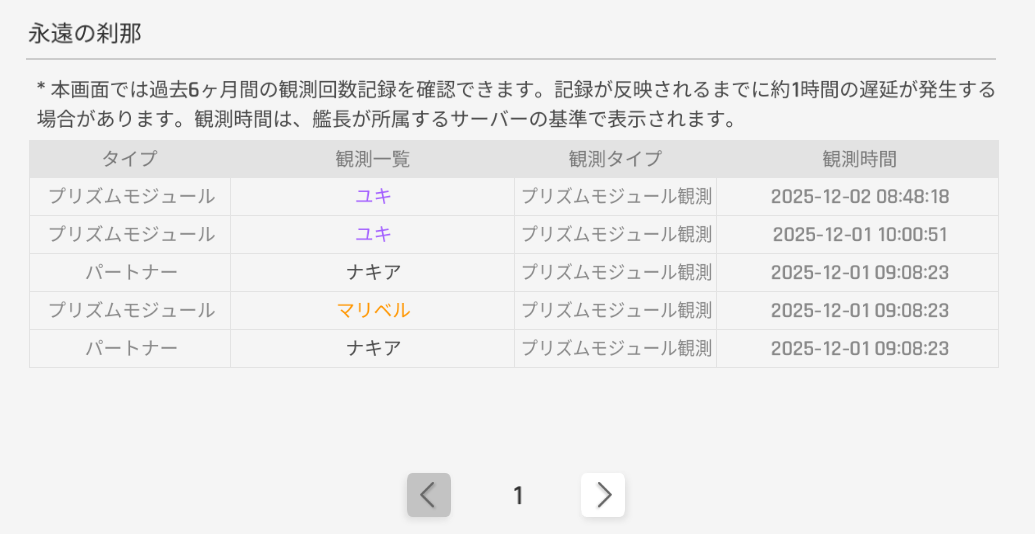Image resolution: width=1035 pixels, height=534 pixels.
Task: Select purple ユキ in the first row
Action: (373, 197)
